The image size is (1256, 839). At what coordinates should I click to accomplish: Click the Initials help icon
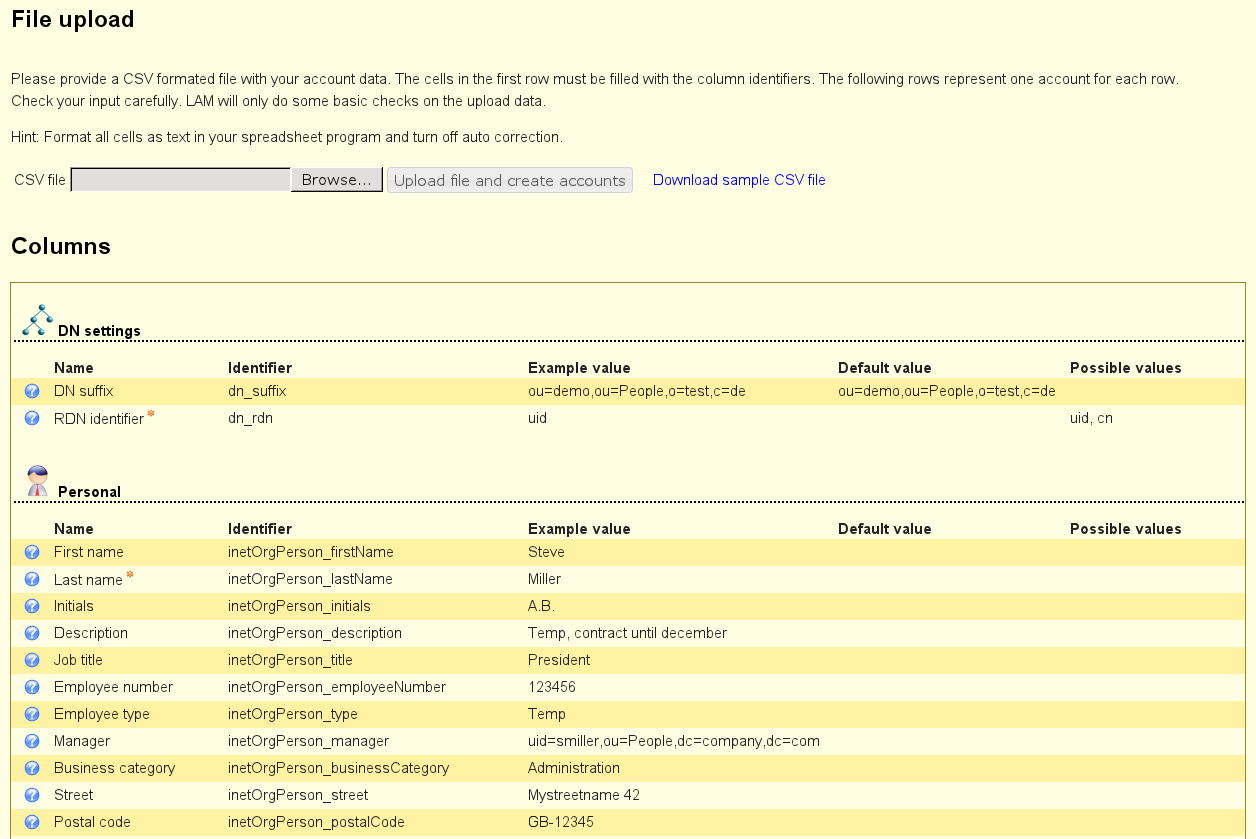(x=32, y=606)
